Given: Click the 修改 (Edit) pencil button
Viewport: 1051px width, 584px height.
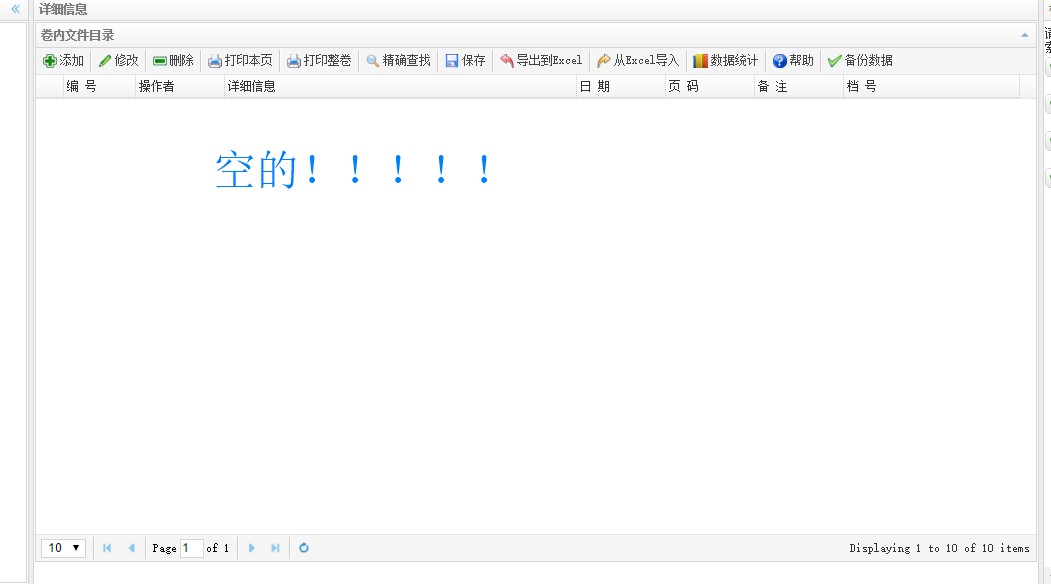Looking at the screenshot, I should click(x=119, y=60).
